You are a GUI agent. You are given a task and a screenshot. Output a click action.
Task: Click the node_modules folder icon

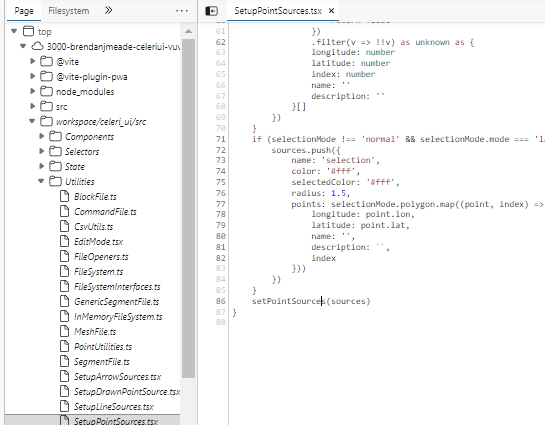coord(46,91)
